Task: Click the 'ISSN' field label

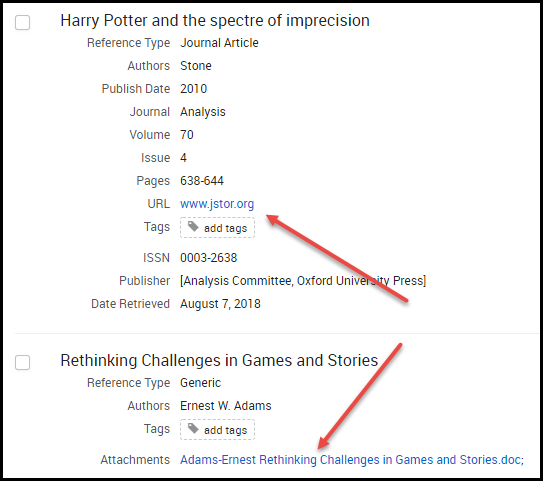Action: point(157,258)
